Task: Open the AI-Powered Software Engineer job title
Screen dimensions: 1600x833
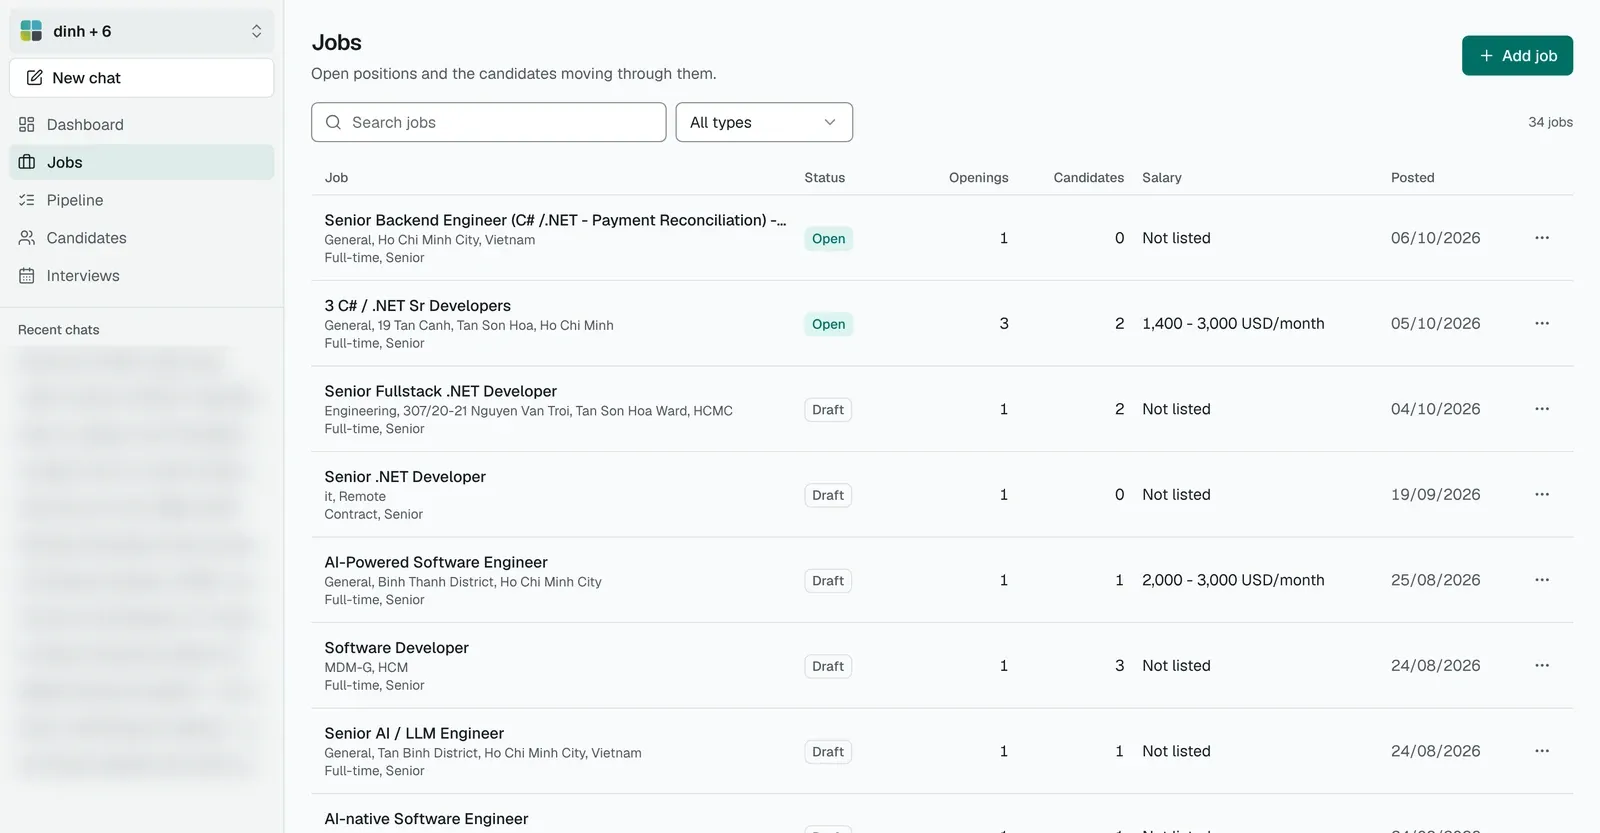Action: click(x=436, y=562)
